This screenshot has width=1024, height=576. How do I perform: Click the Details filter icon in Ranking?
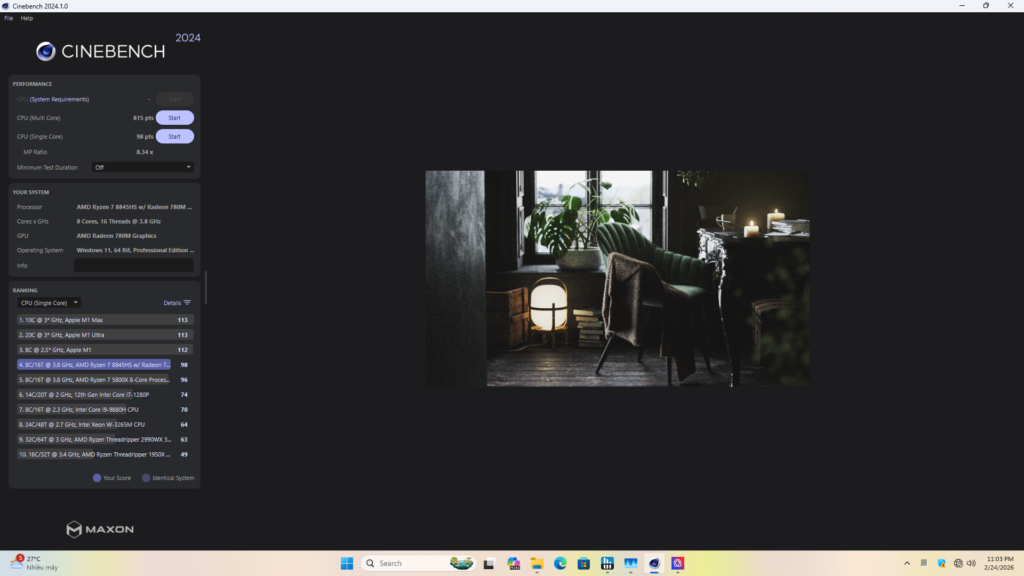tap(187, 303)
